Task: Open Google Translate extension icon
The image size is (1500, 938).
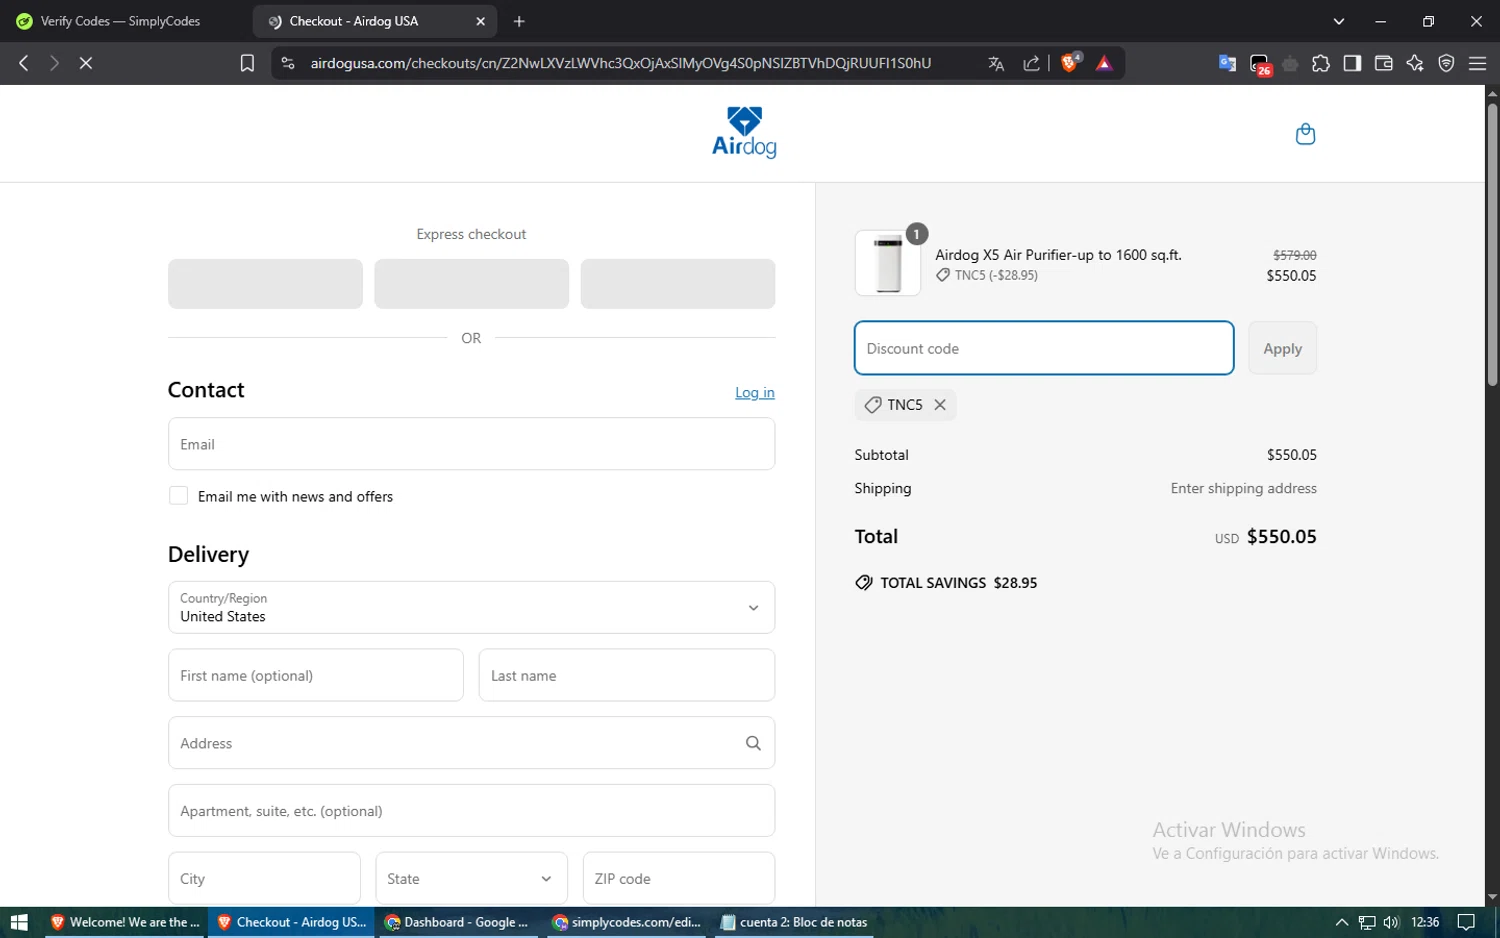Action: point(1227,63)
